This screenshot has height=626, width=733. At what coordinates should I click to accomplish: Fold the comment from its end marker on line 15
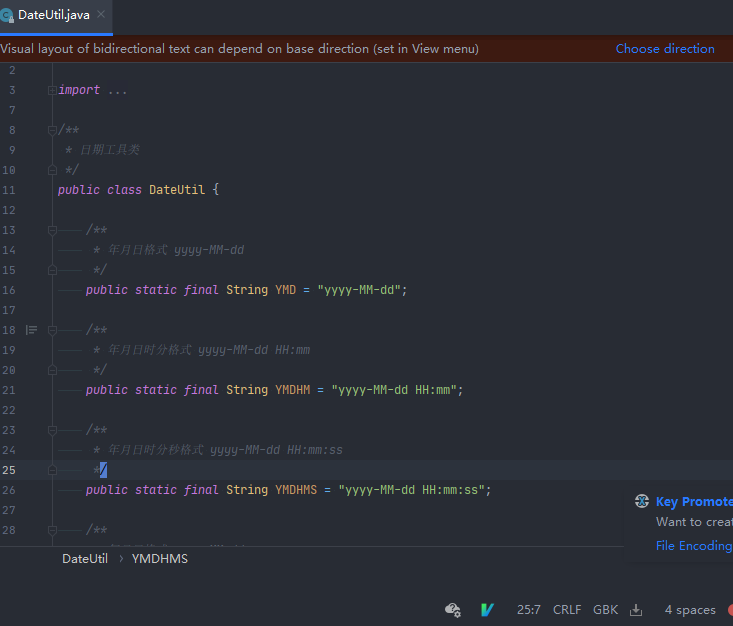tap(52, 270)
